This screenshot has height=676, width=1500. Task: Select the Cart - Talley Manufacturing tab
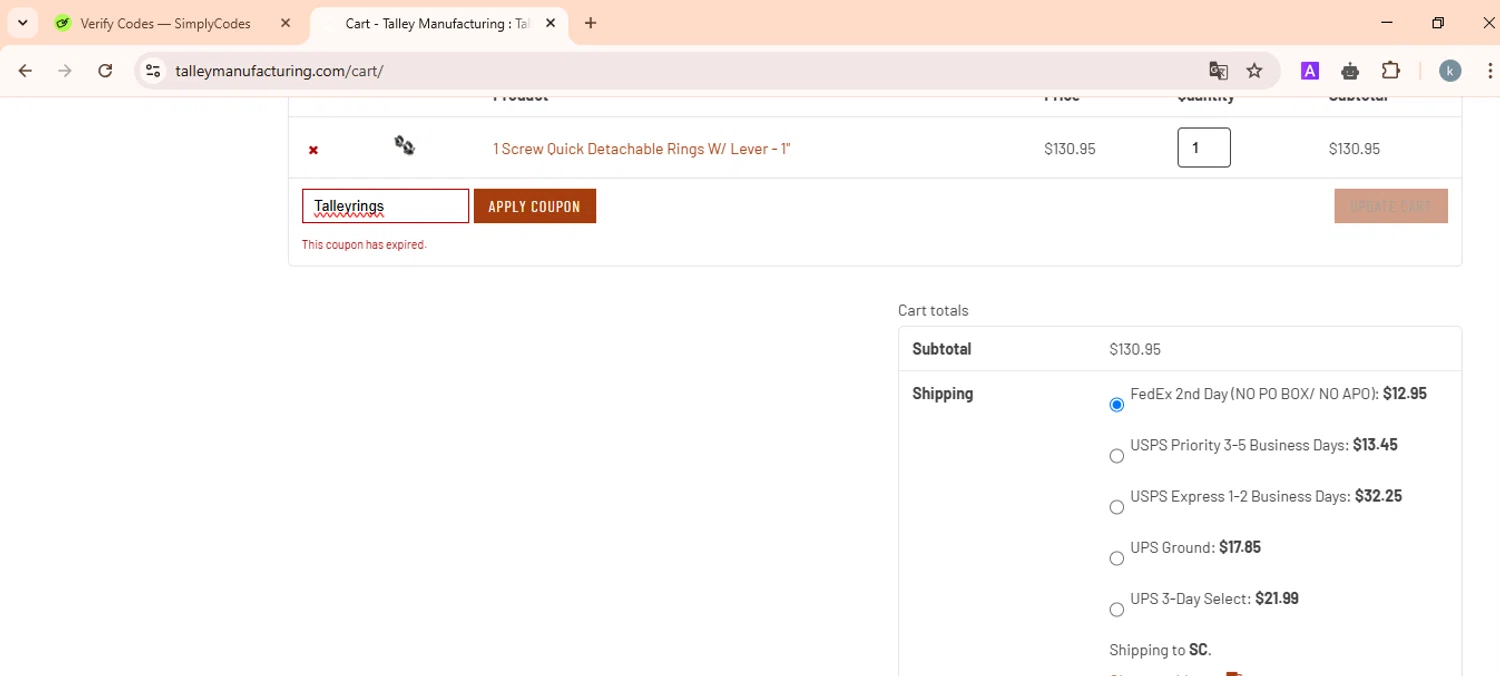[x=440, y=23]
